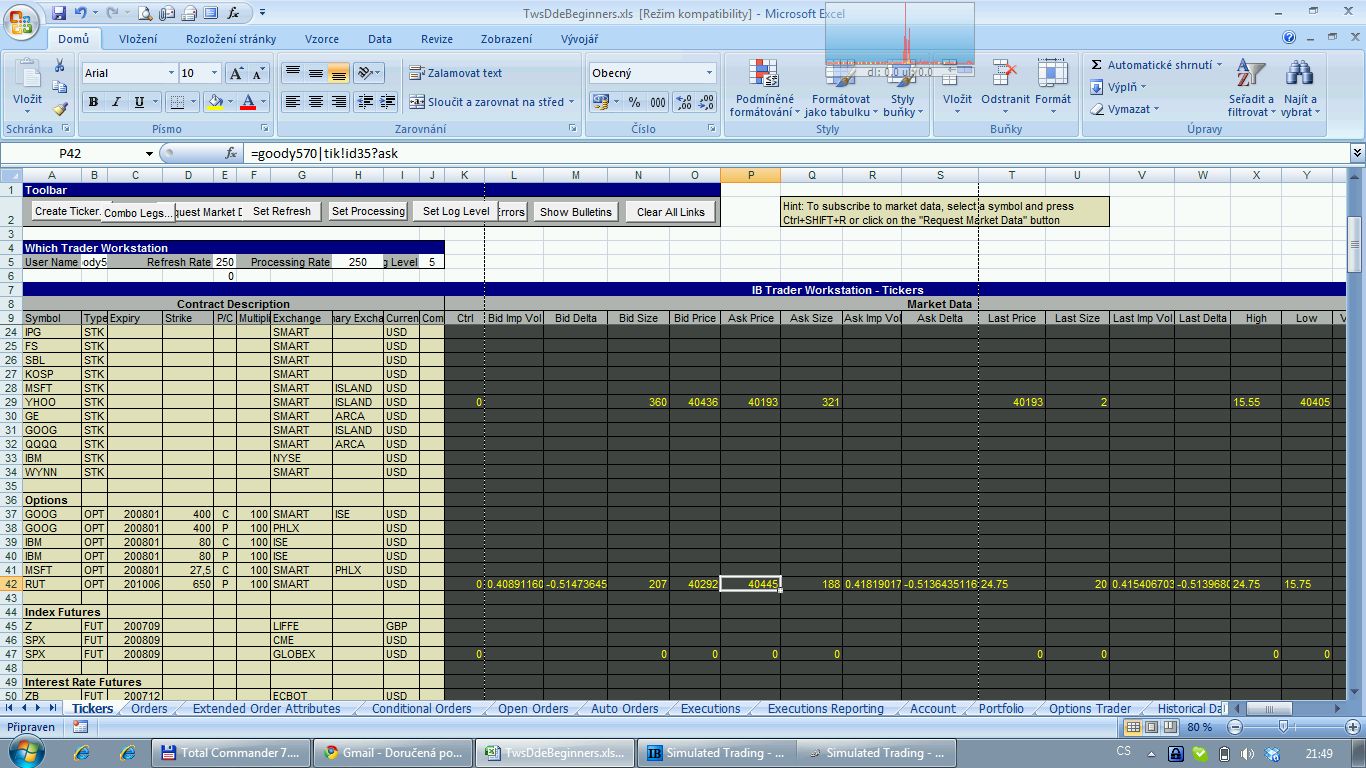Image resolution: width=1366 pixels, height=768 pixels.
Task: Click the Najít a vybrat binoculars icon
Action: tap(1299, 90)
